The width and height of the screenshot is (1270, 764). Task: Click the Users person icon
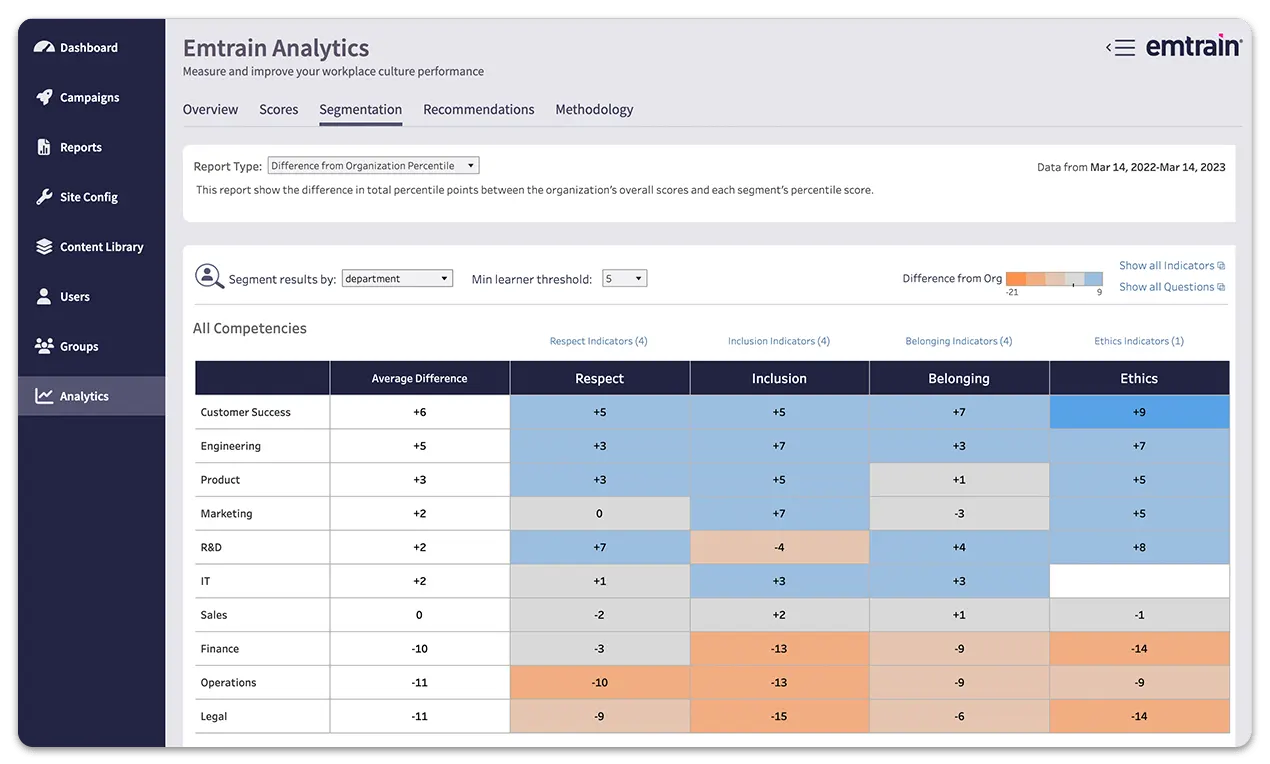pos(44,297)
